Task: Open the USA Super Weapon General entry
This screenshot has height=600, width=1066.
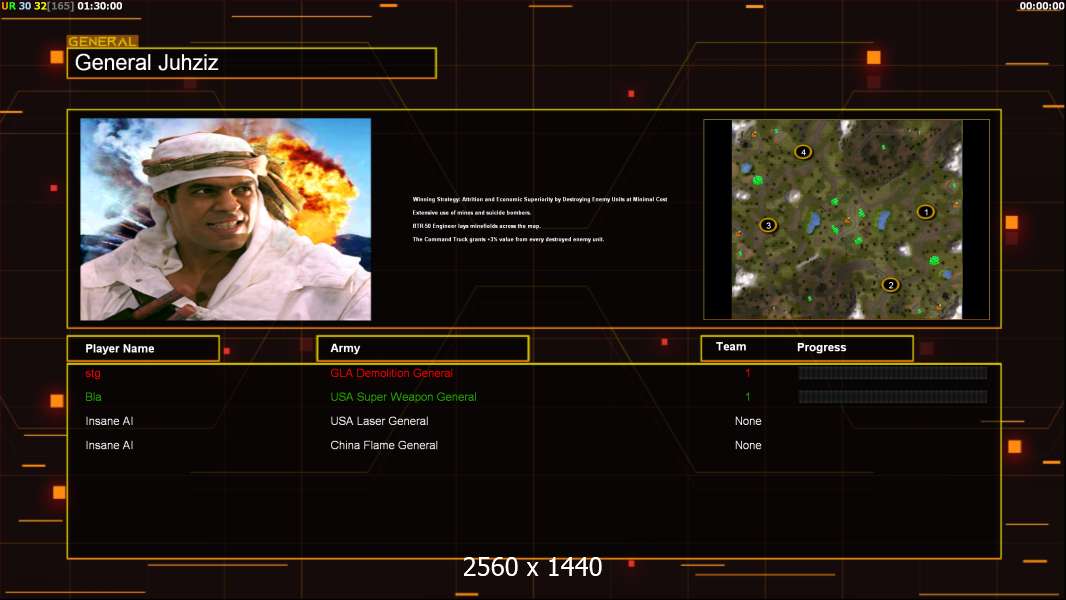Action: 403,398
